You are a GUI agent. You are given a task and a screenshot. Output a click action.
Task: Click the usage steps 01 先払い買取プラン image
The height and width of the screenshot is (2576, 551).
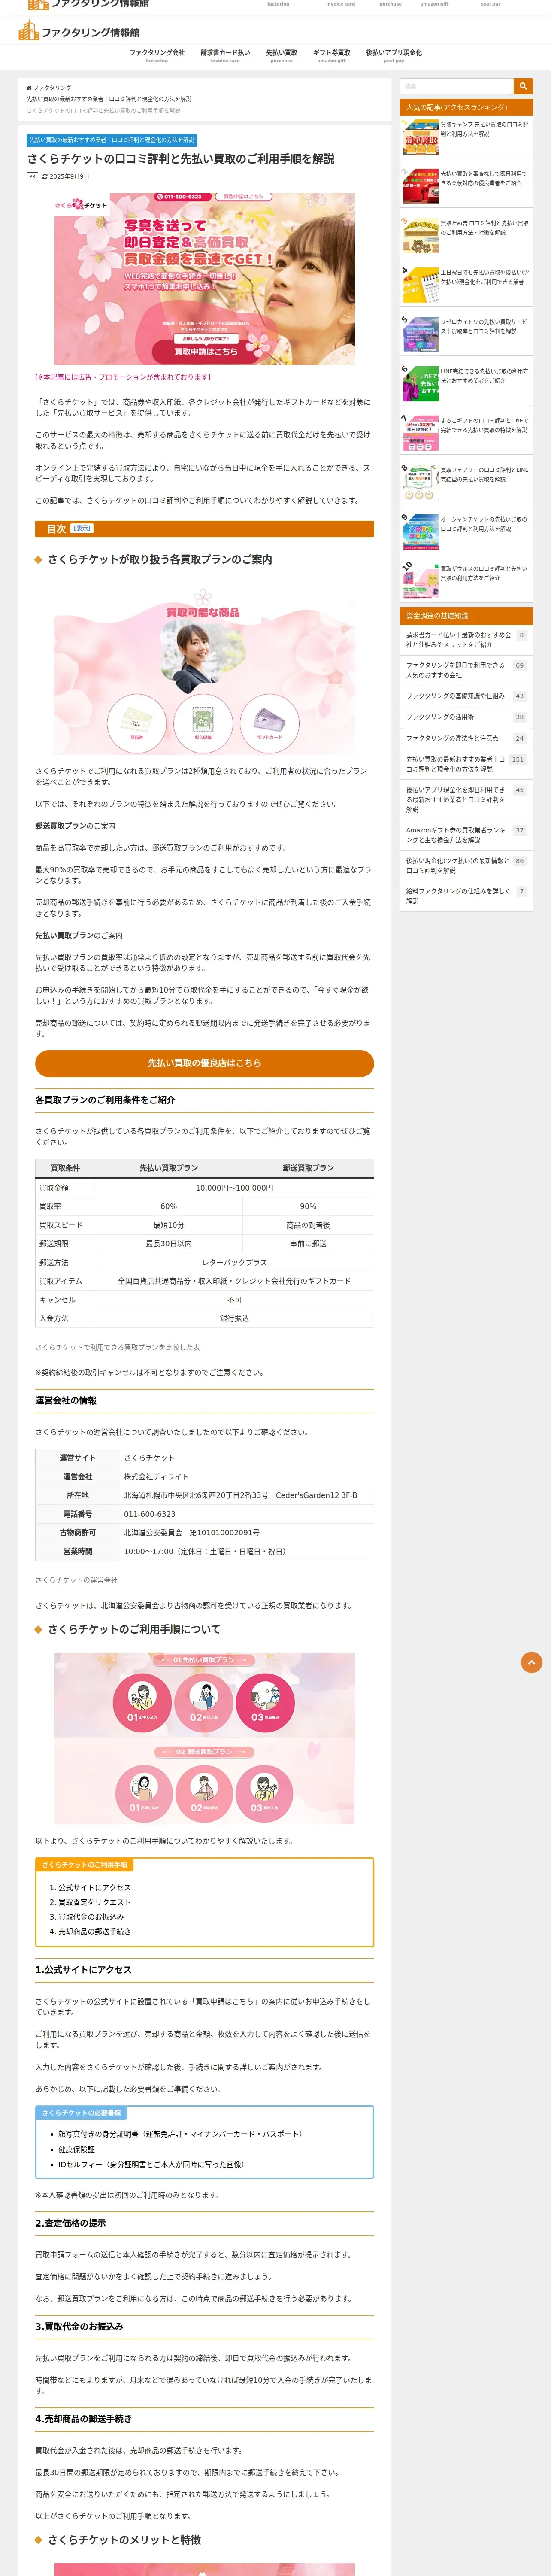pos(204,1739)
